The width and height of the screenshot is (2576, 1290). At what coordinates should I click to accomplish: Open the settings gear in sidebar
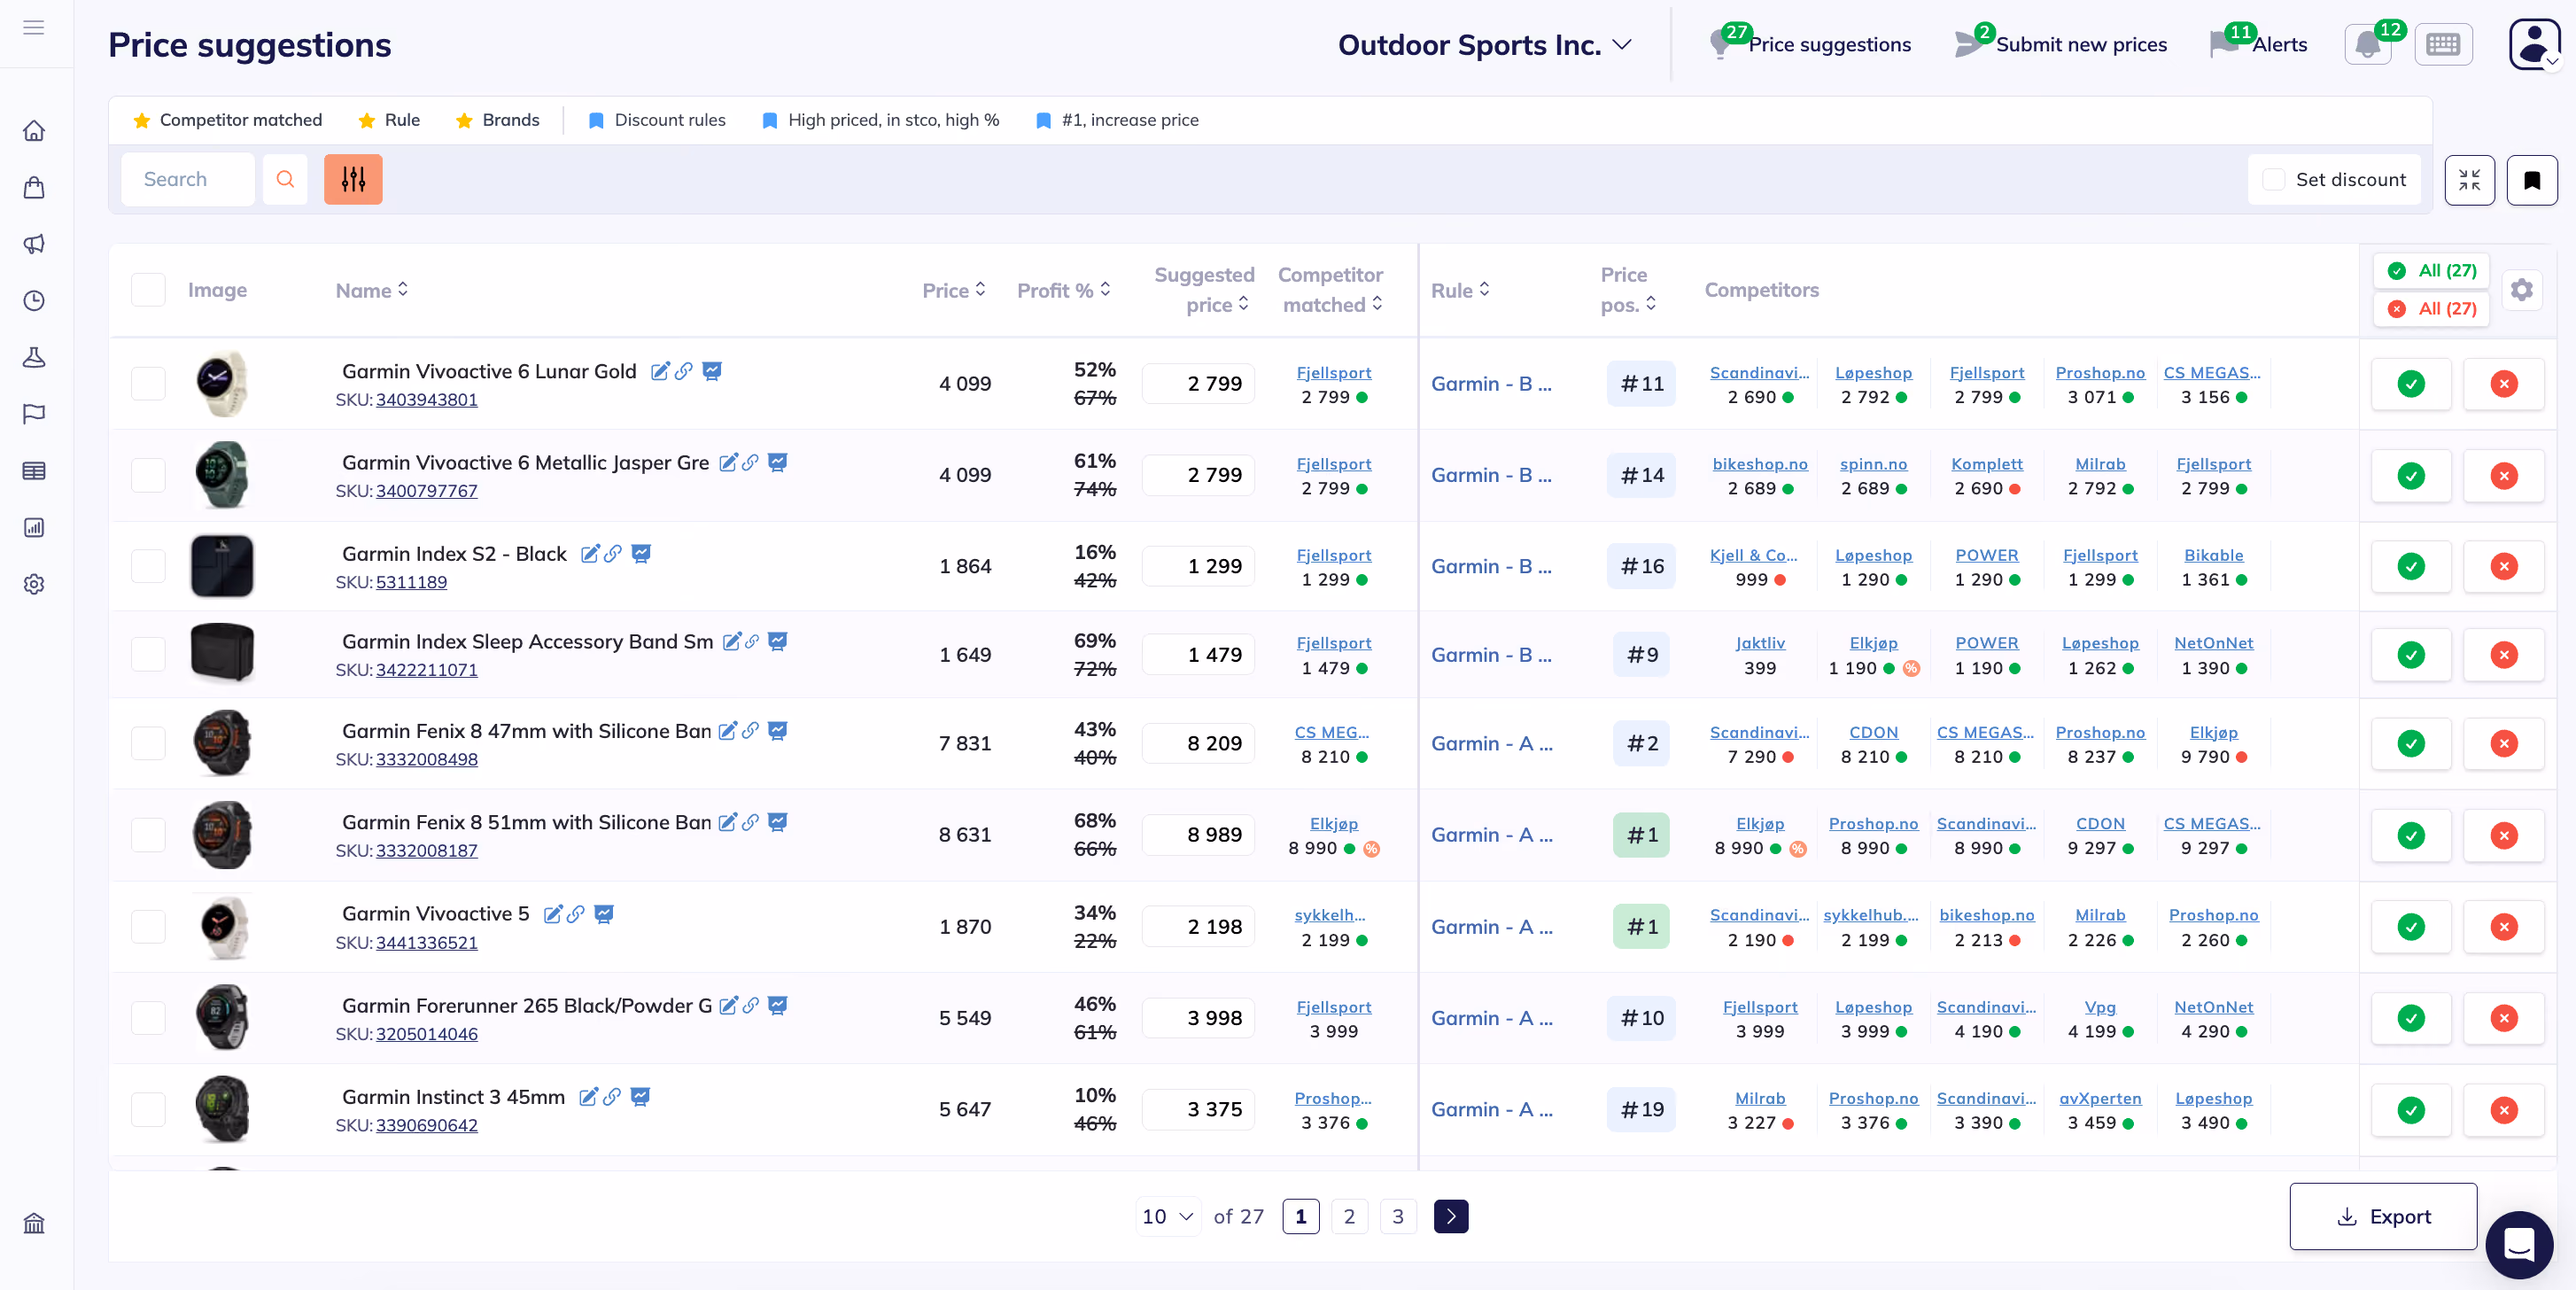34,584
